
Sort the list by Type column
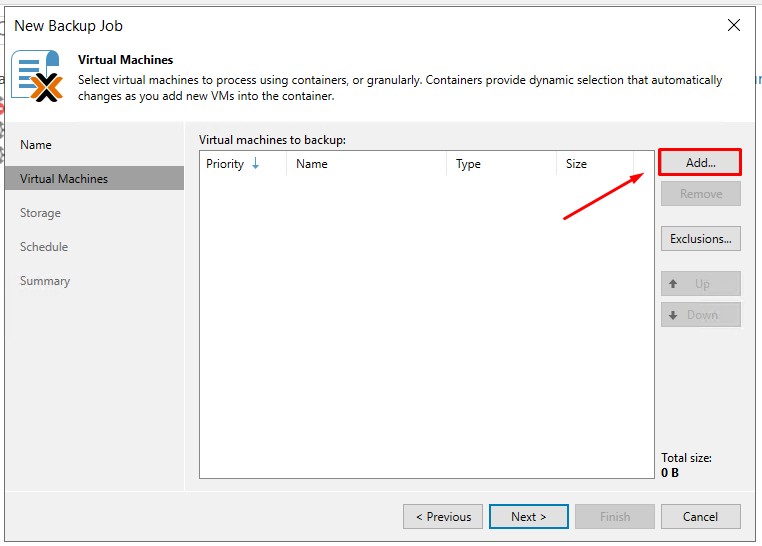click(500, 164)
